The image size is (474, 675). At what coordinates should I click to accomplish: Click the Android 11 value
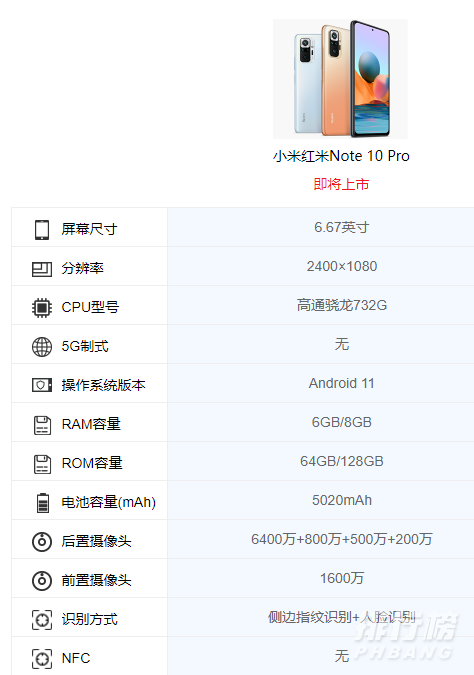(341, 383)
